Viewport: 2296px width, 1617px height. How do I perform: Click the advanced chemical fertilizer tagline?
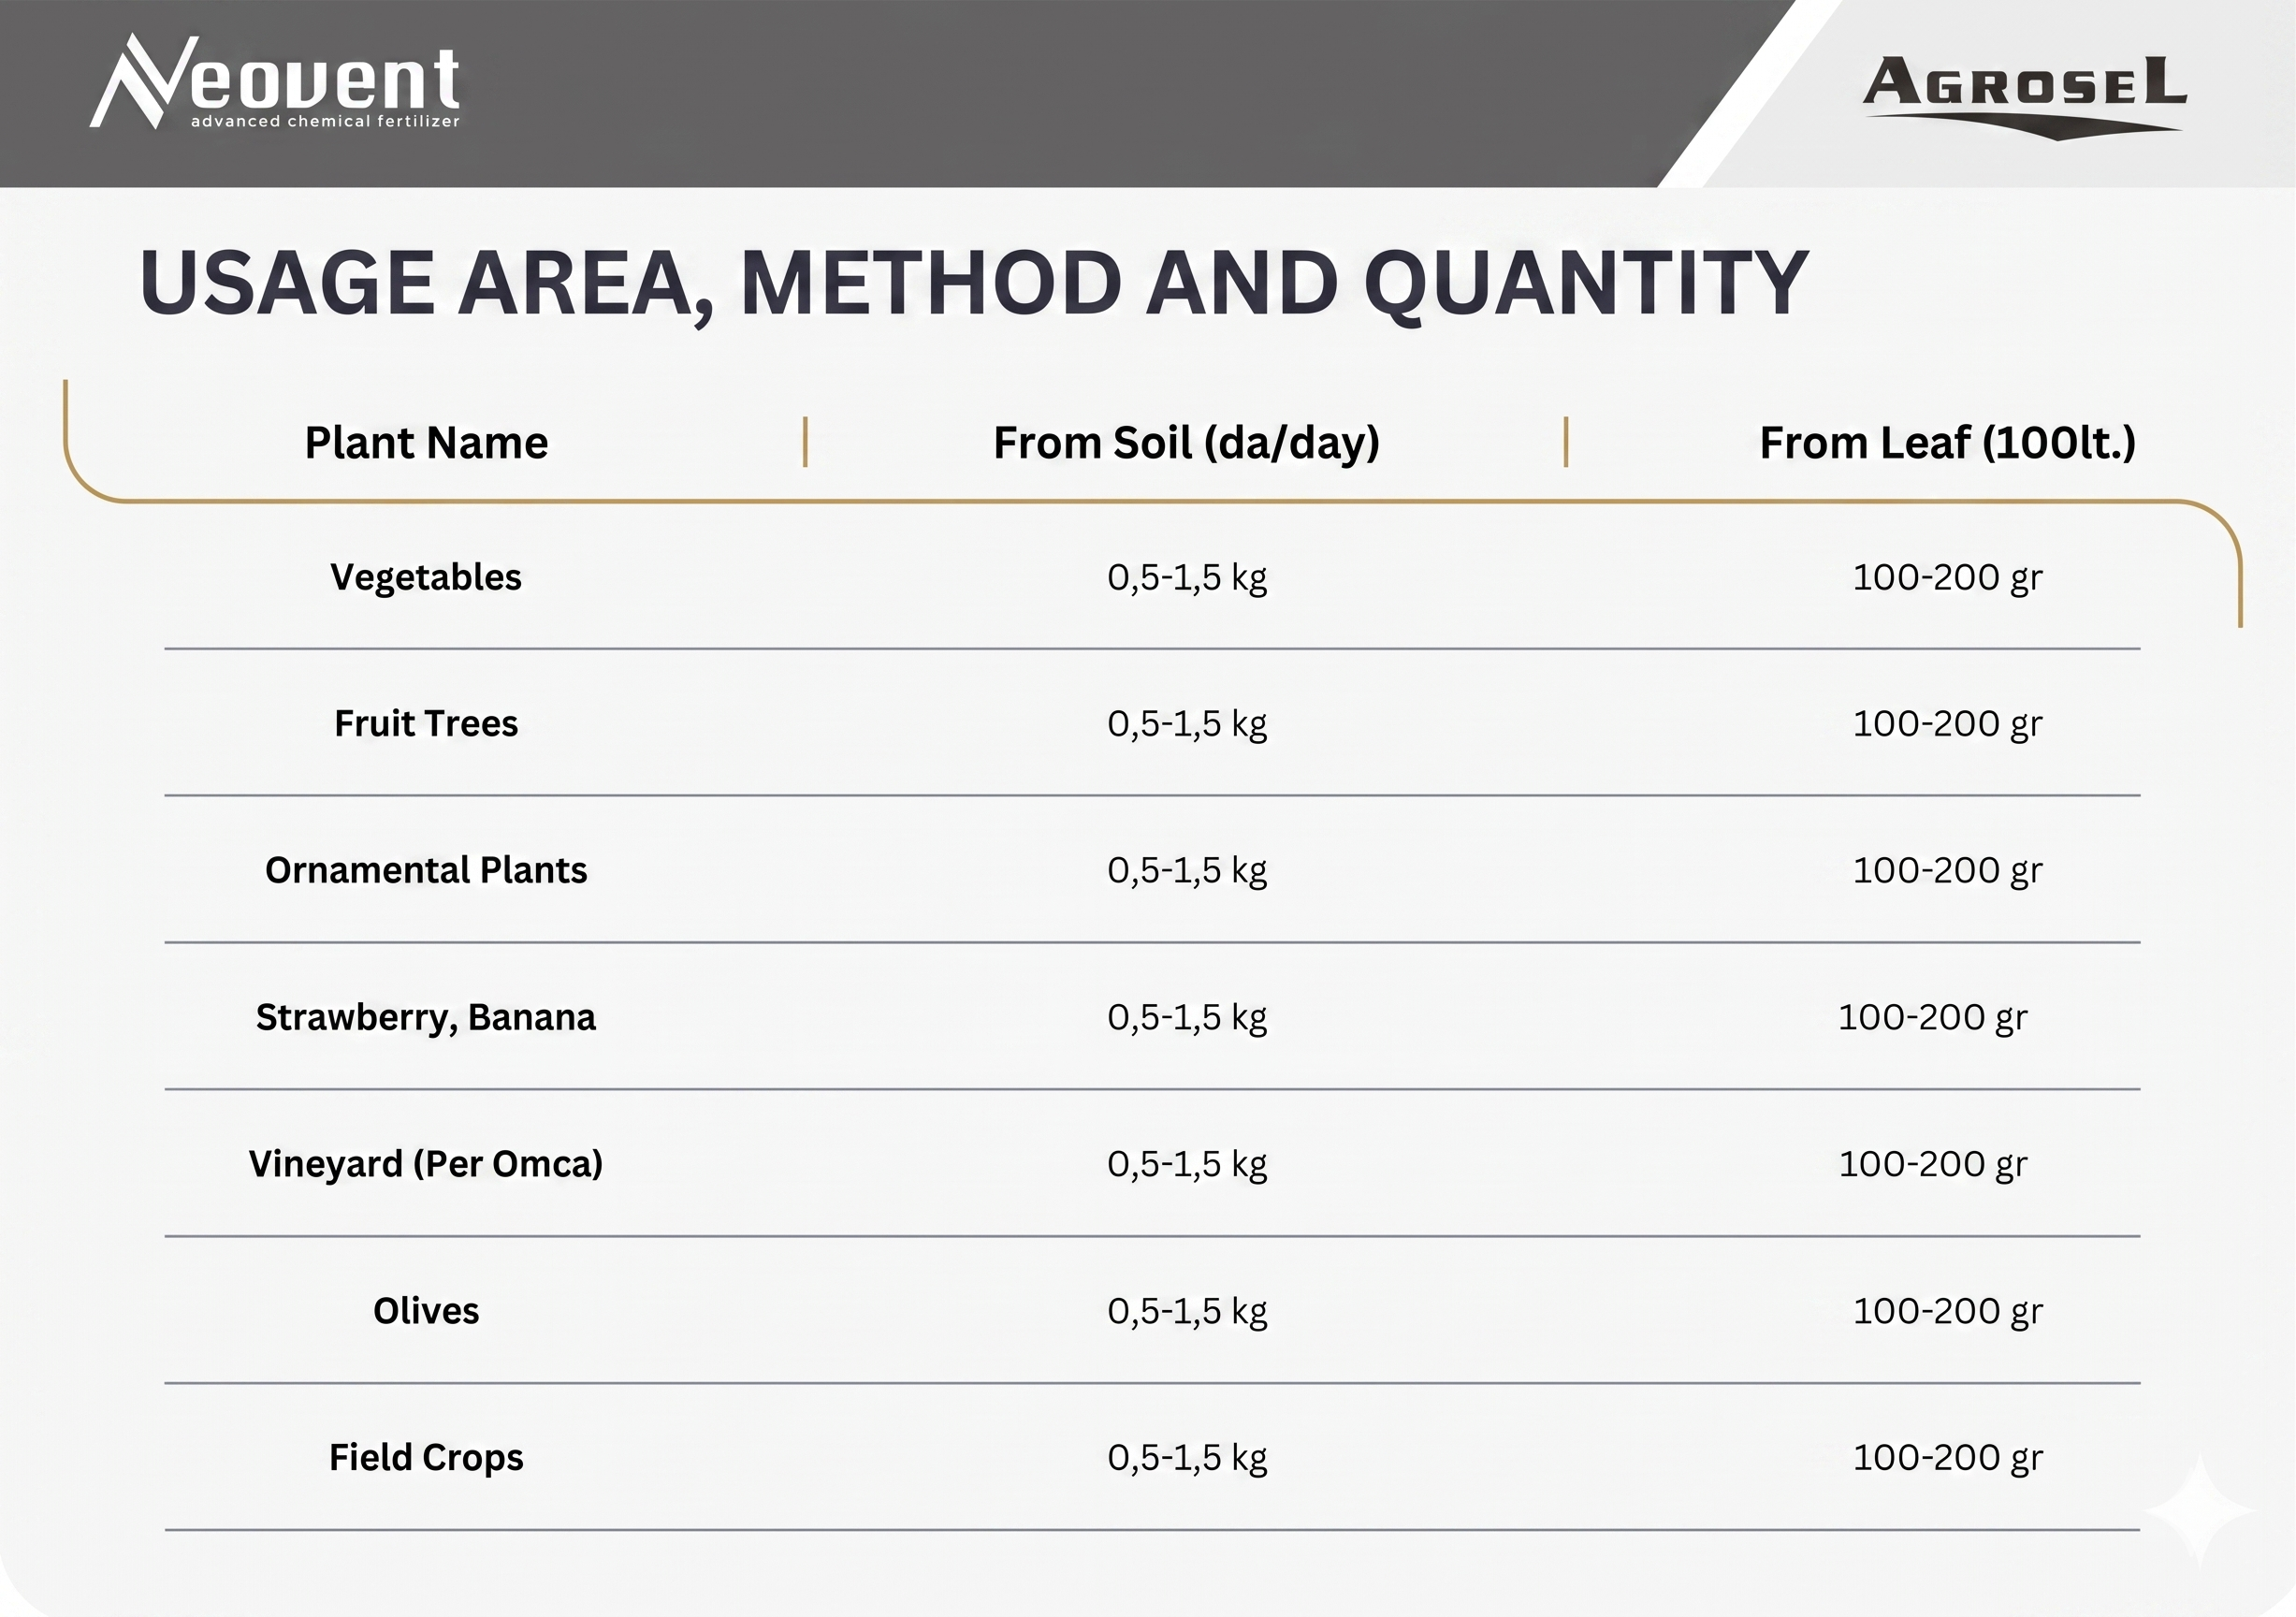point(325,122)
